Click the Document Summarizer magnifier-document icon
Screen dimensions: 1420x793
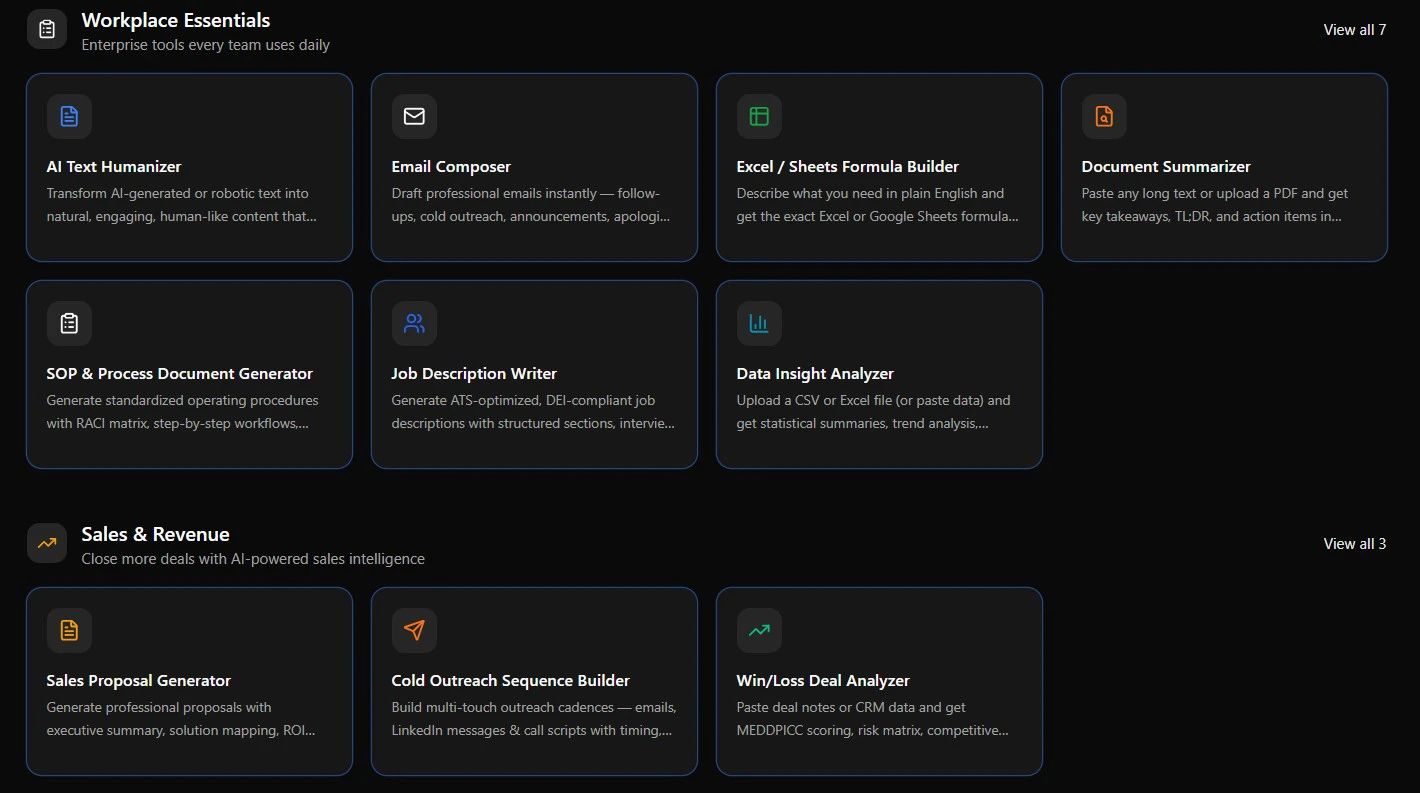(x=1104, y=116)
